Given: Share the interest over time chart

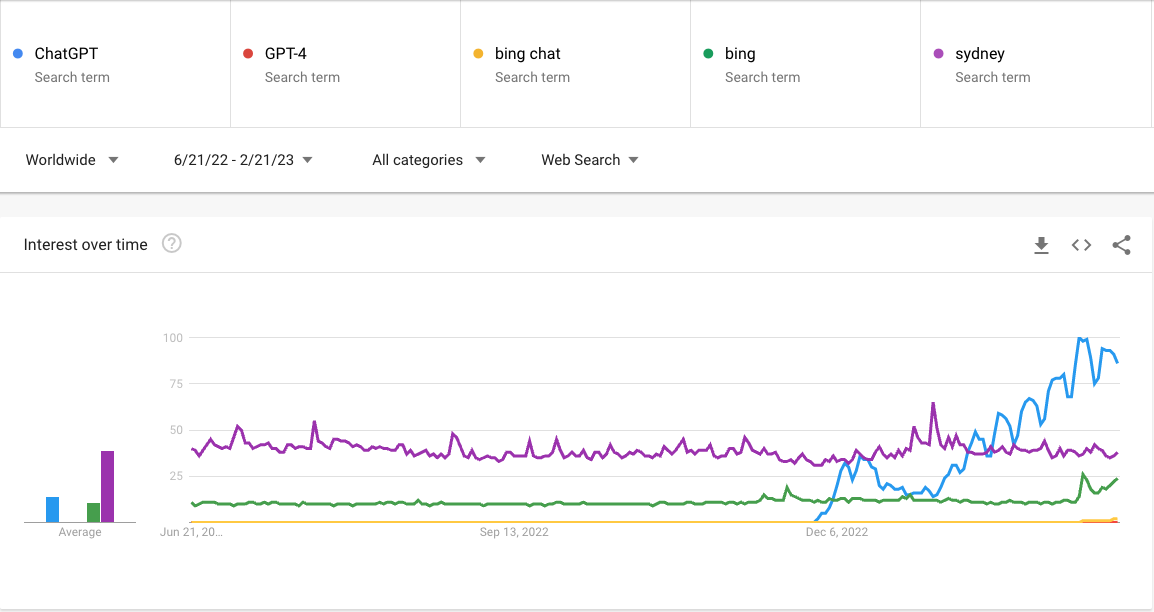Looking at the screenshot, I should (1121, 245).
